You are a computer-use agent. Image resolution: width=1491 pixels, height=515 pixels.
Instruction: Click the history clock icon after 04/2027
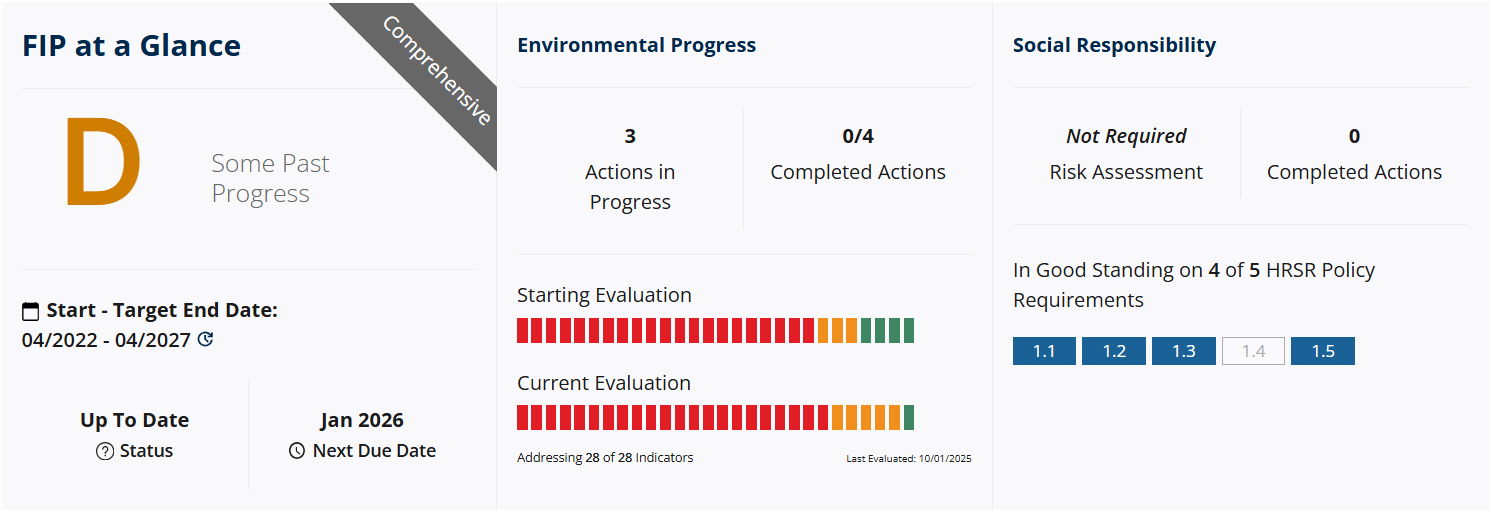coord(206,340)
